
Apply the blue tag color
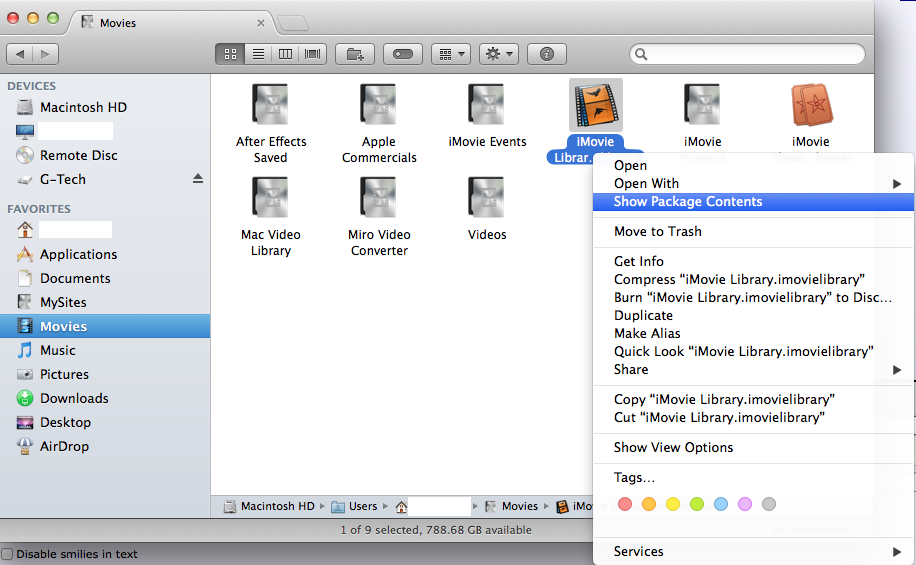point(720,504)
